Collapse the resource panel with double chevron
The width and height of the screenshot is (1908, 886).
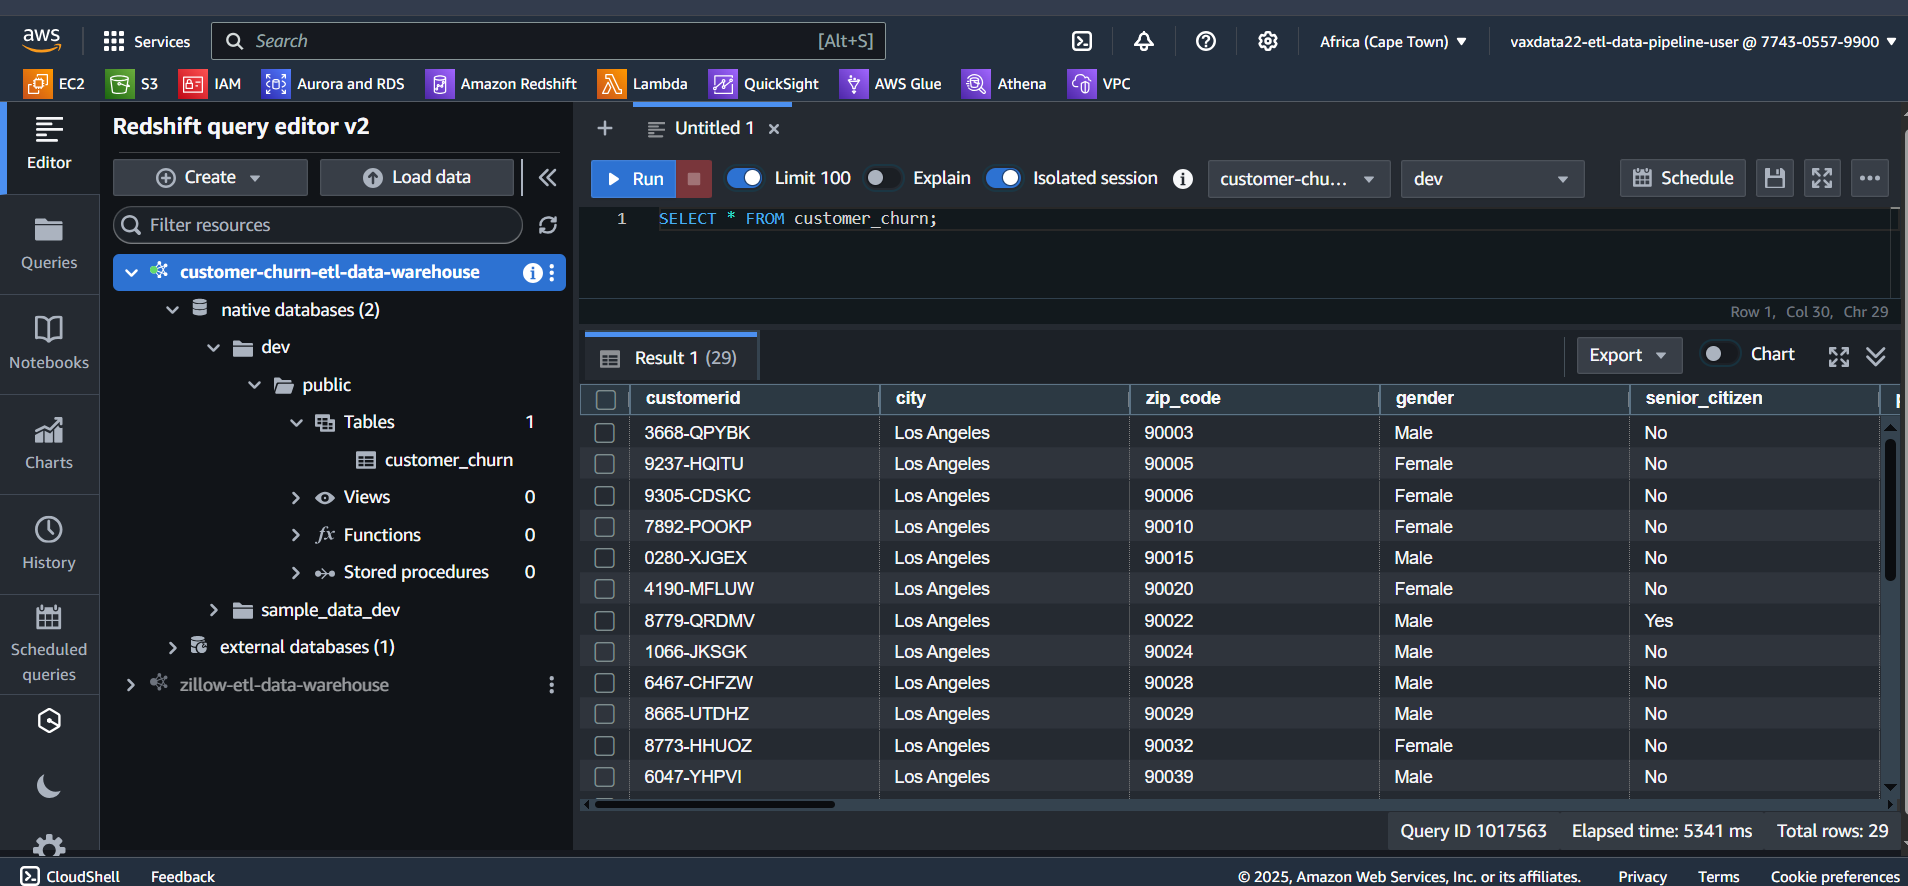coord(547,177)
